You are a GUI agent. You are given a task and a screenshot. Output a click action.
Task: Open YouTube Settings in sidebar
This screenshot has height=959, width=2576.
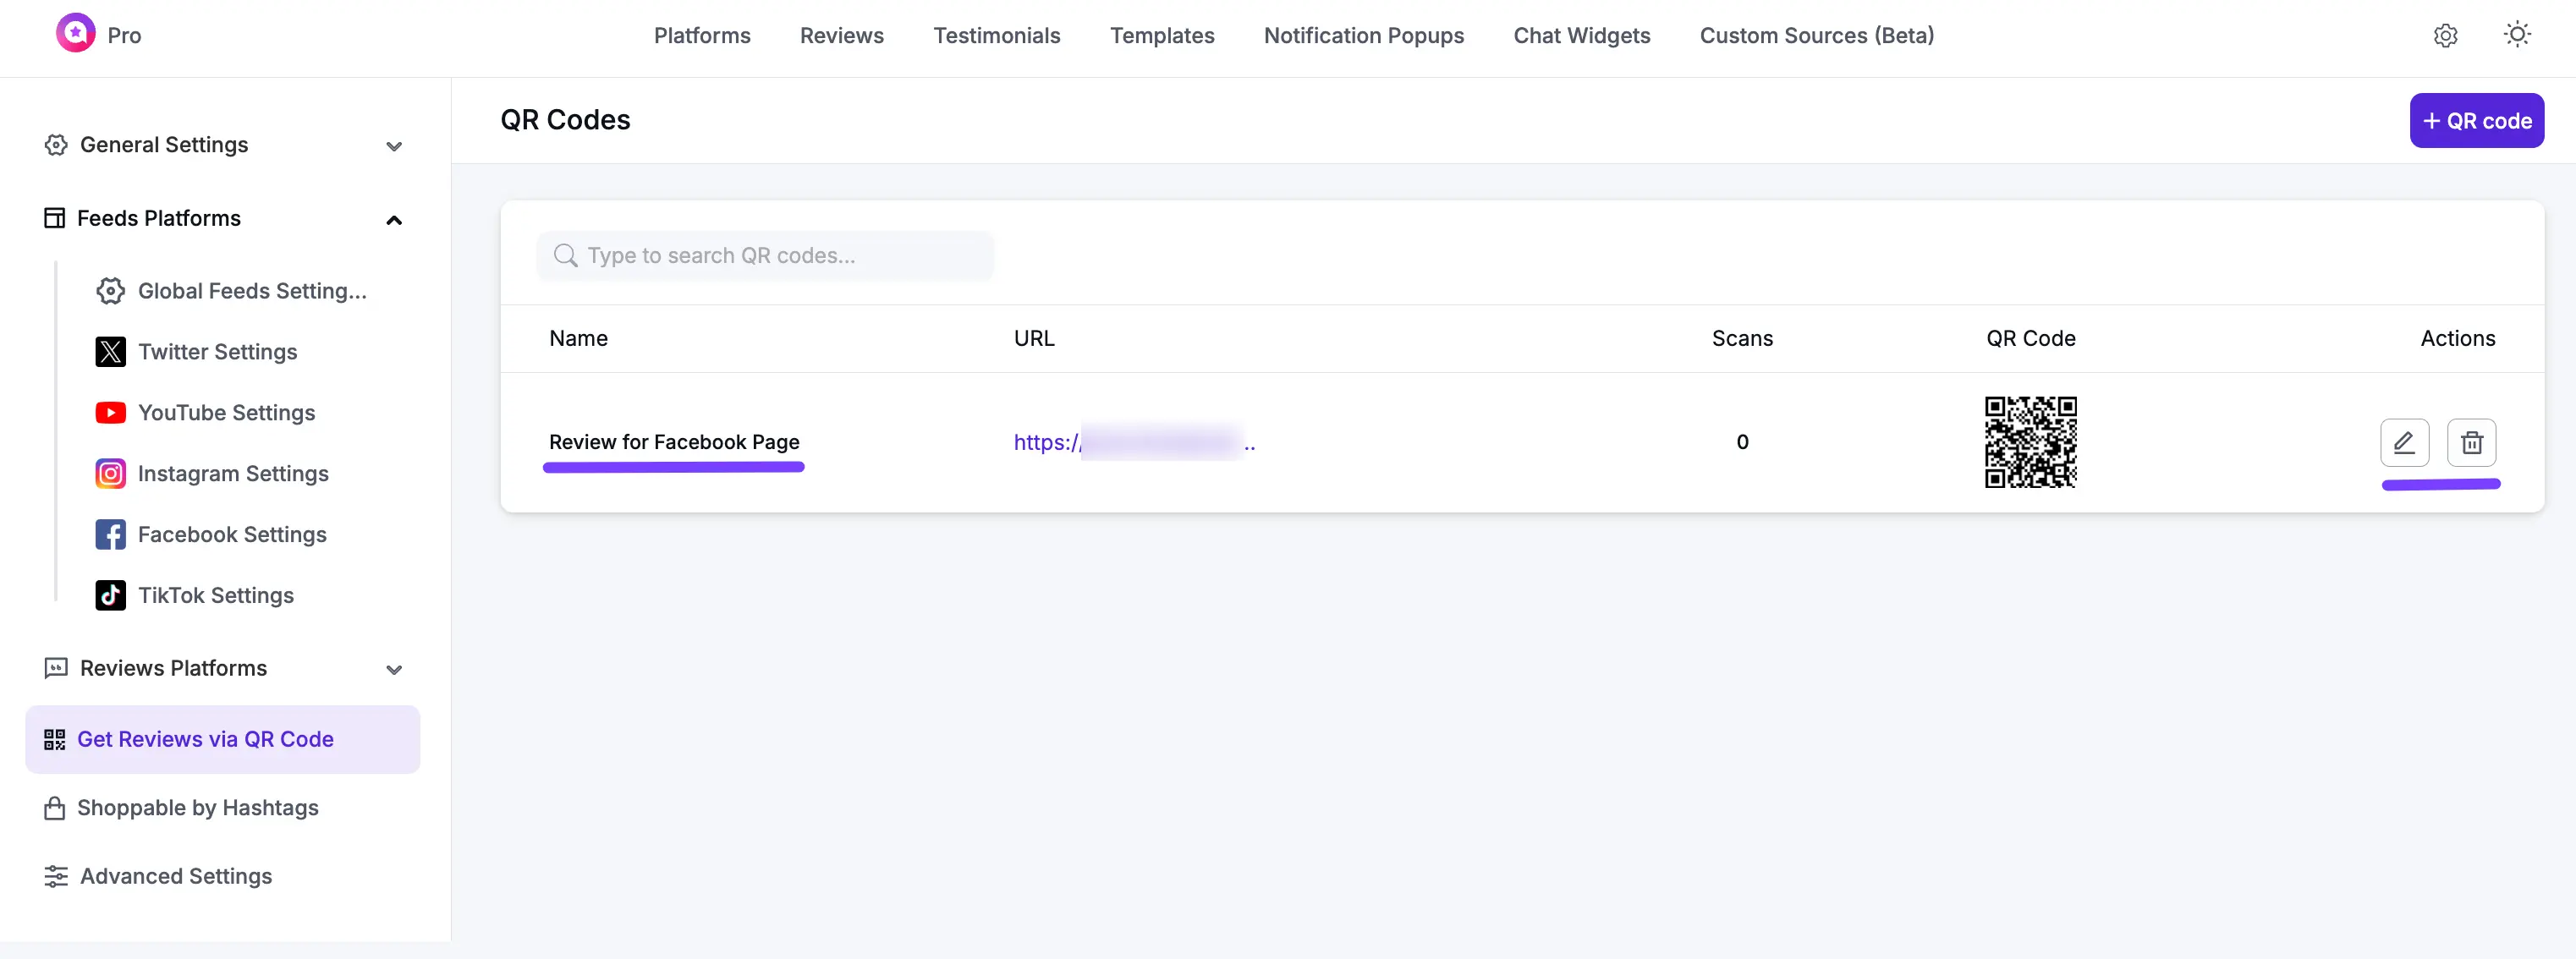[x=226, y=413]
